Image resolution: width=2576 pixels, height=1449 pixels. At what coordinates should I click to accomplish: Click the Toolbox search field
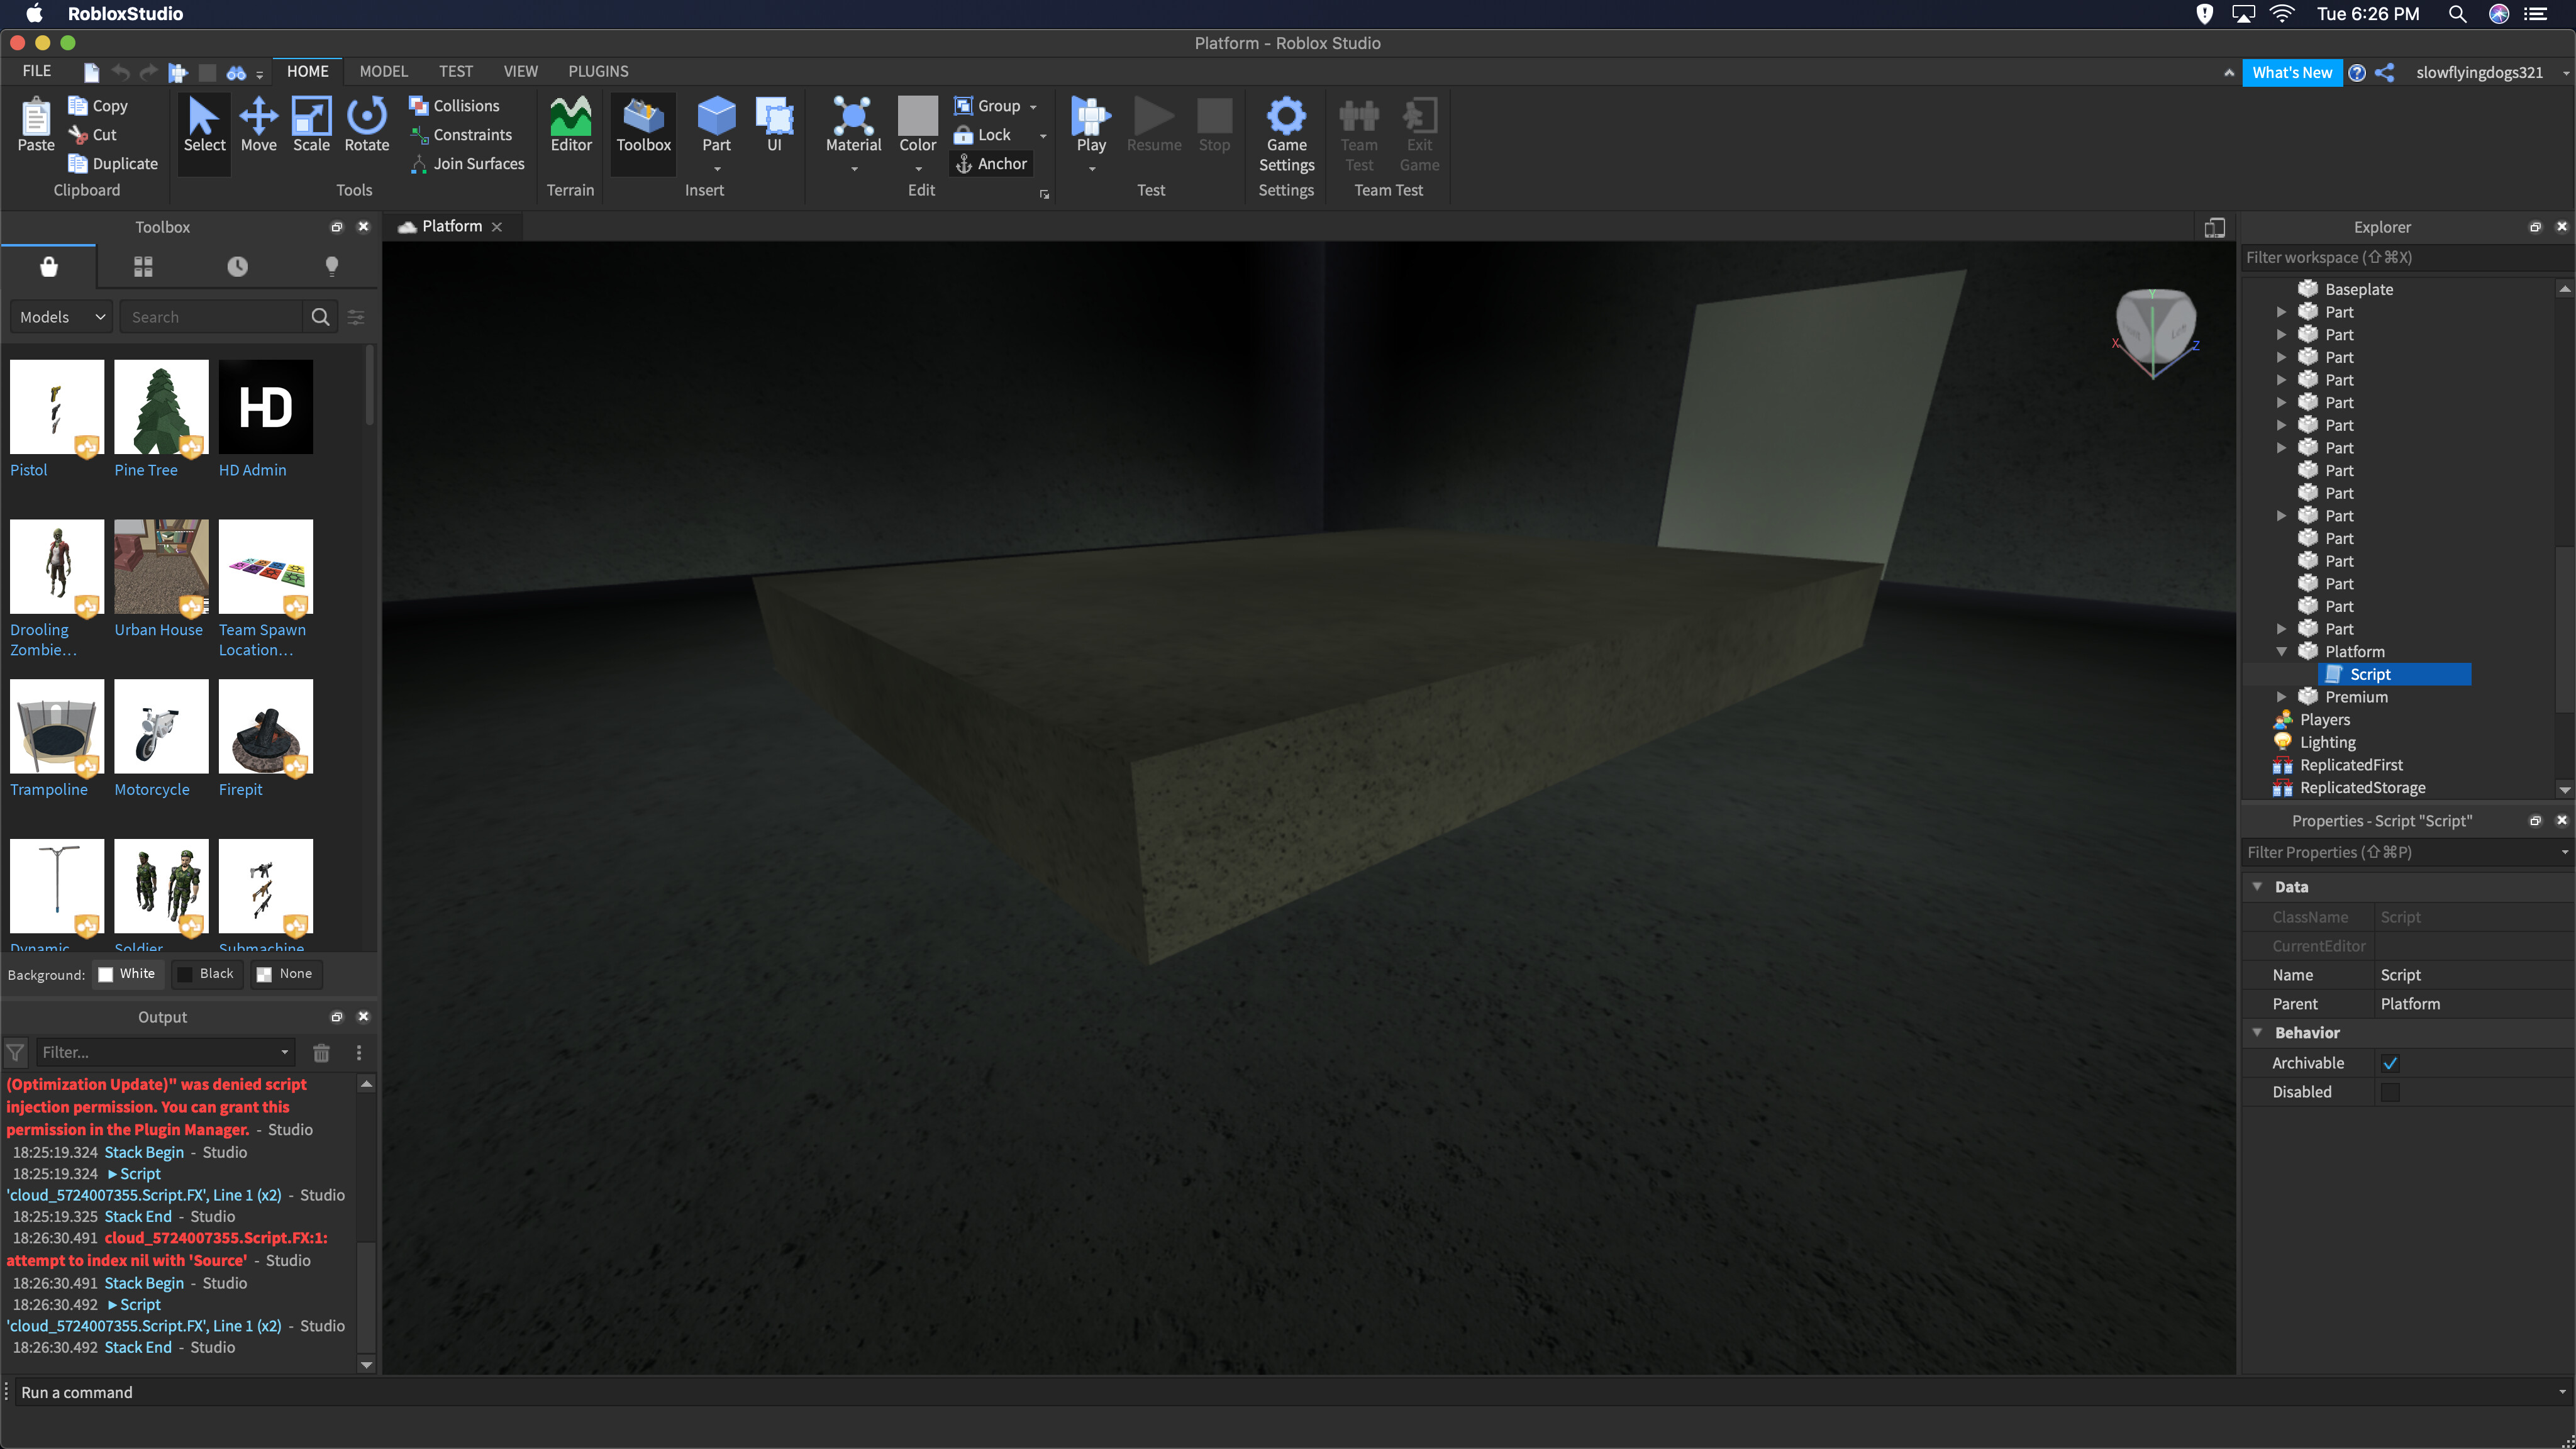[x=211, y=317]
